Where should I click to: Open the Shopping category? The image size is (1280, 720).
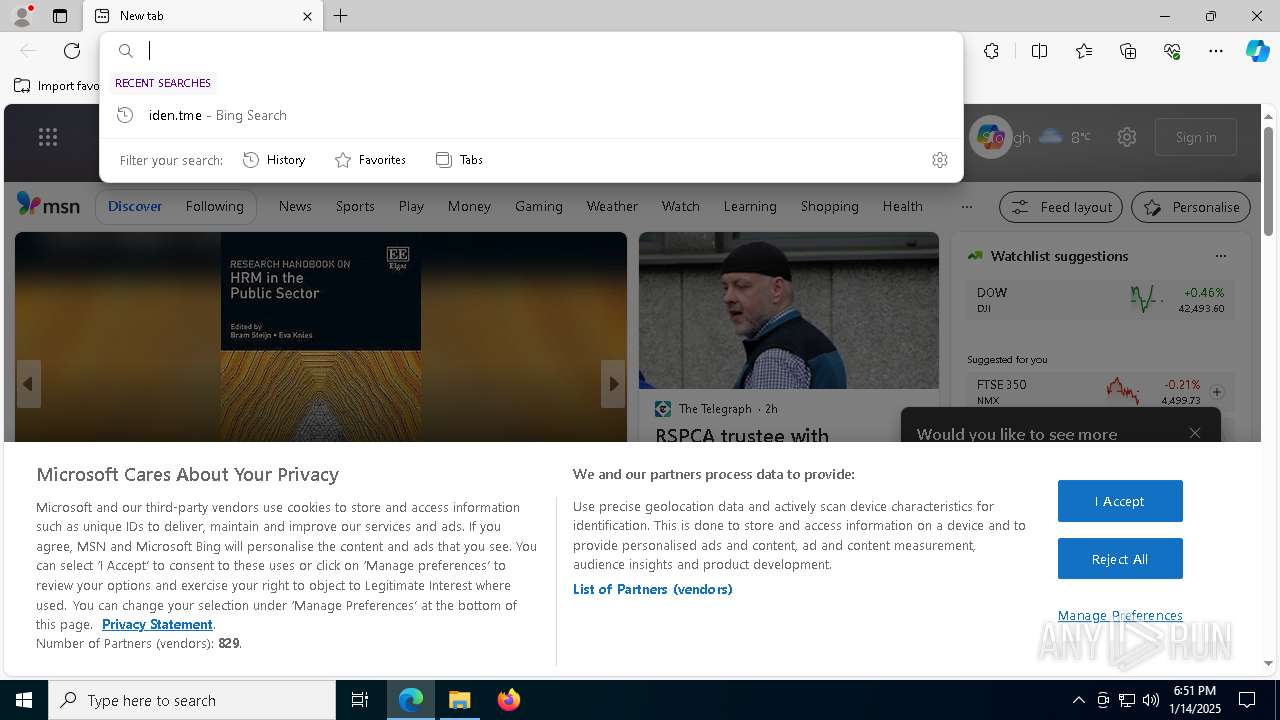click(x=829, y=206)
